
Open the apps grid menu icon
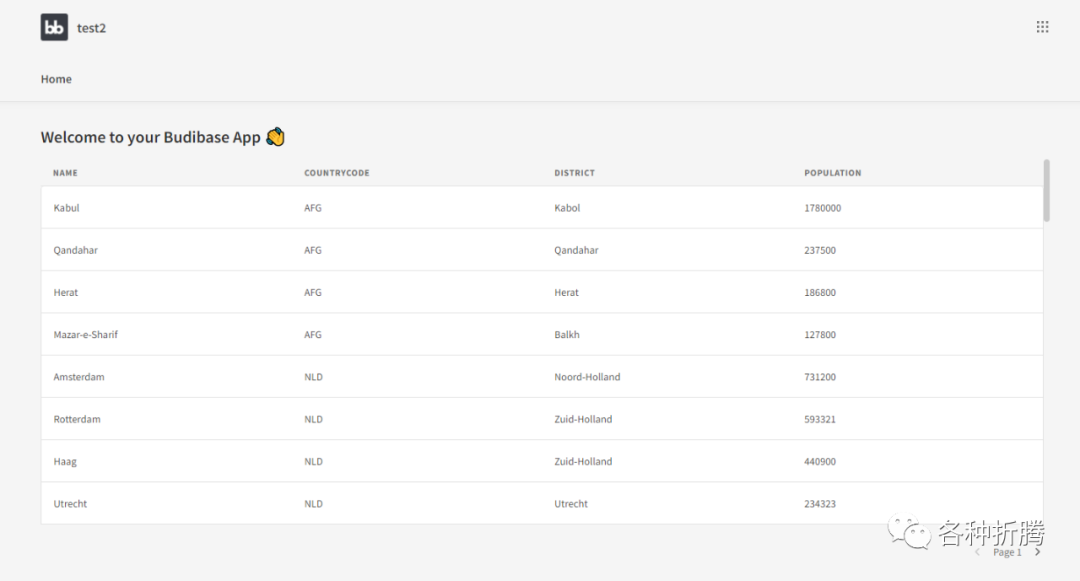1042,27
